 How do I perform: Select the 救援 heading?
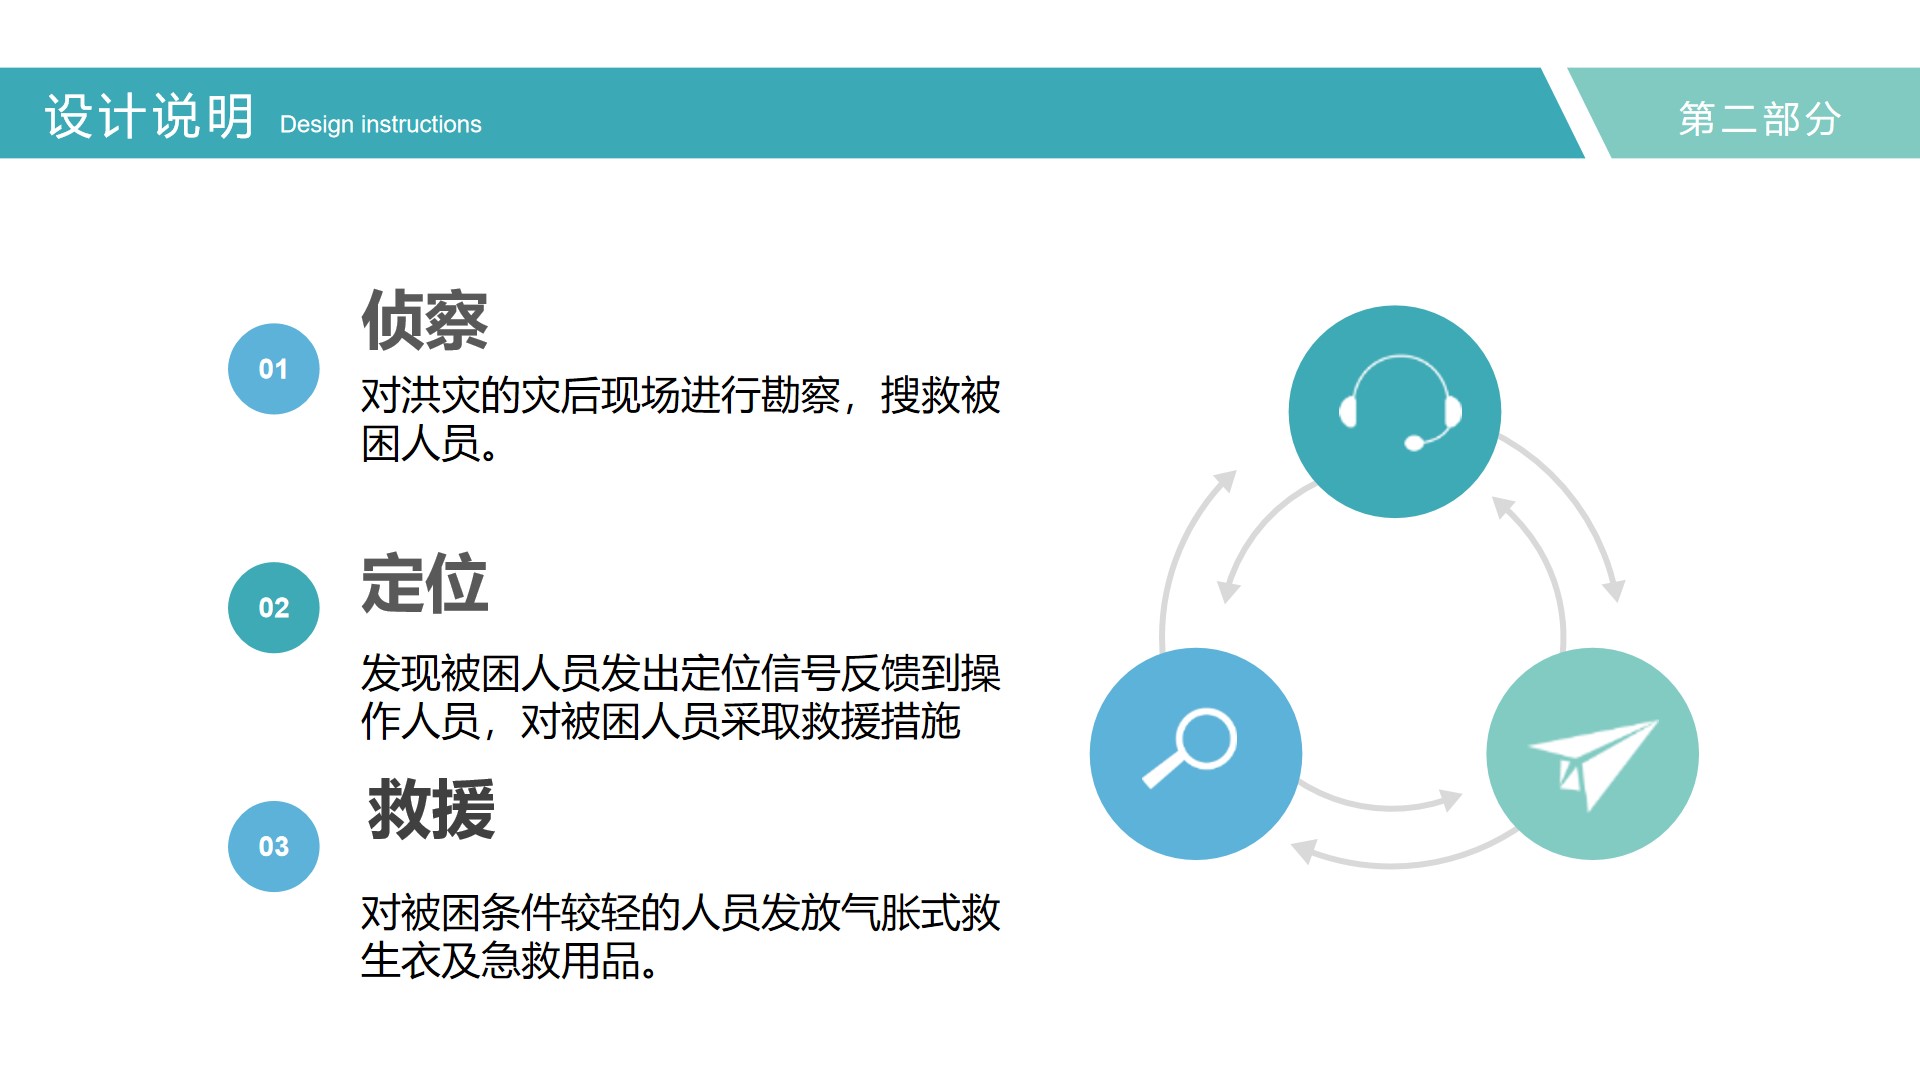tap(431, 809)
